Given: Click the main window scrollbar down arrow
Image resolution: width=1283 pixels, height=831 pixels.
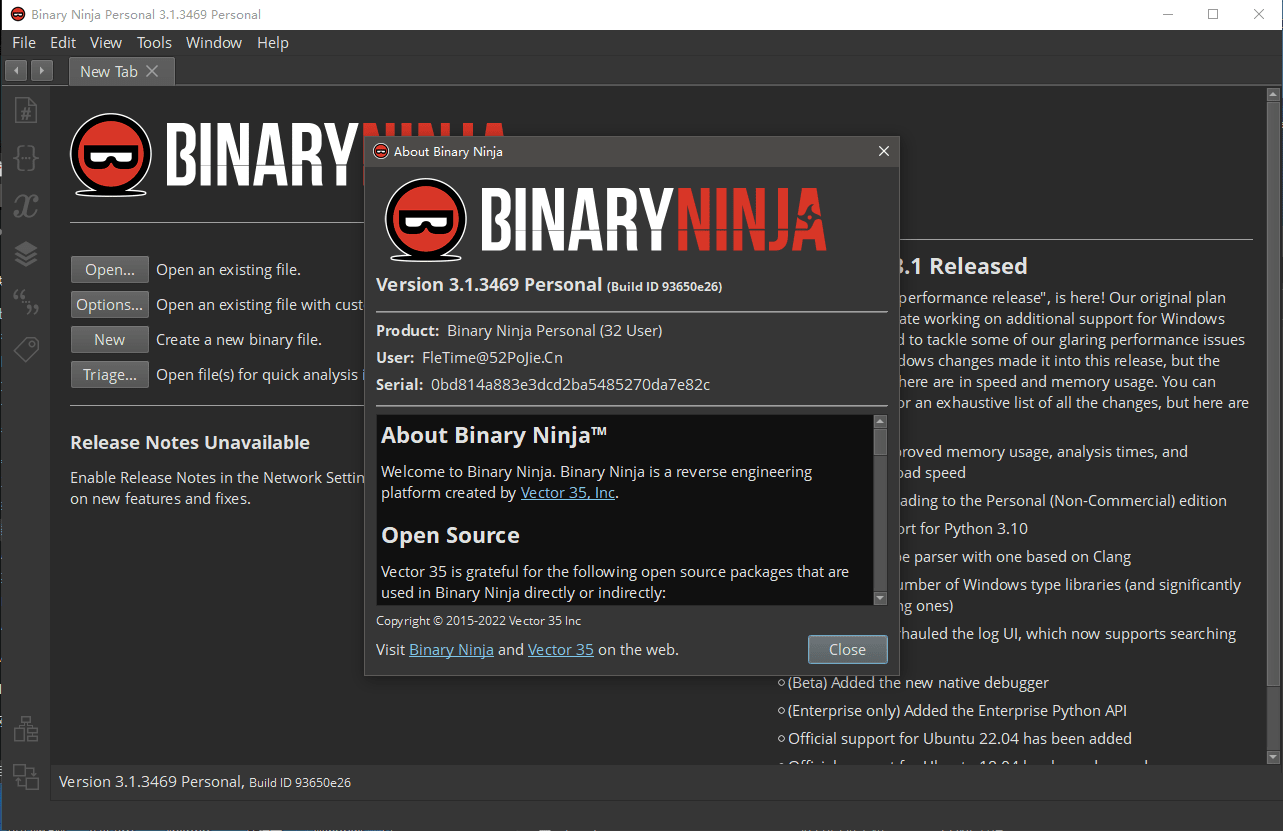Looking at the screenshot, I should click(x=1273, y=758).
